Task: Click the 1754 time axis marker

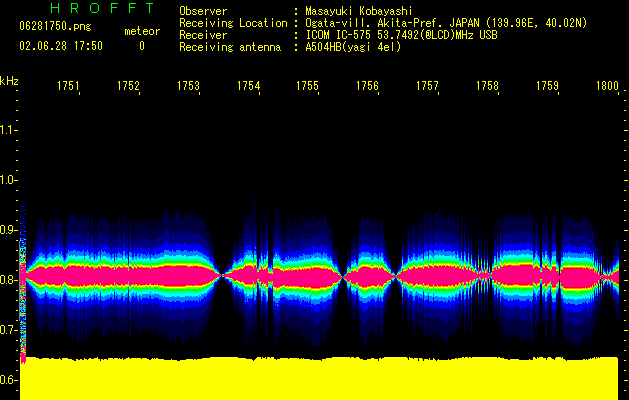Action: (x=248, y=86)
